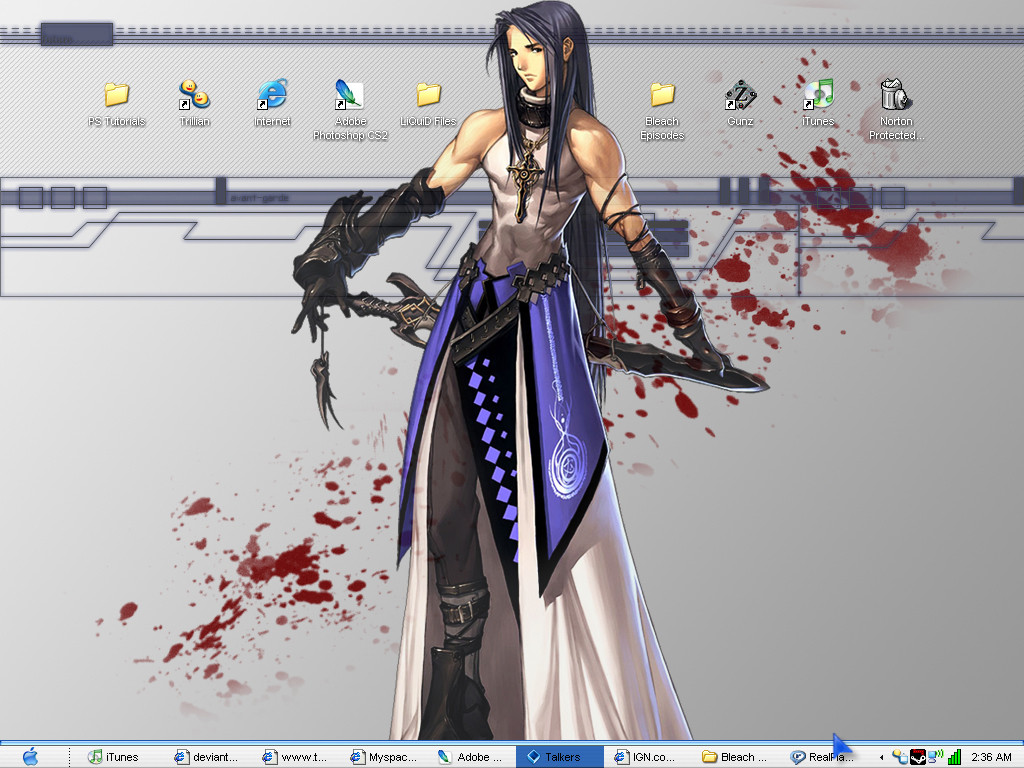Switch to the Myspac... taskbar window
Image resolution: width=1024 pixels, height=768 pixels.
pos(383,757)
